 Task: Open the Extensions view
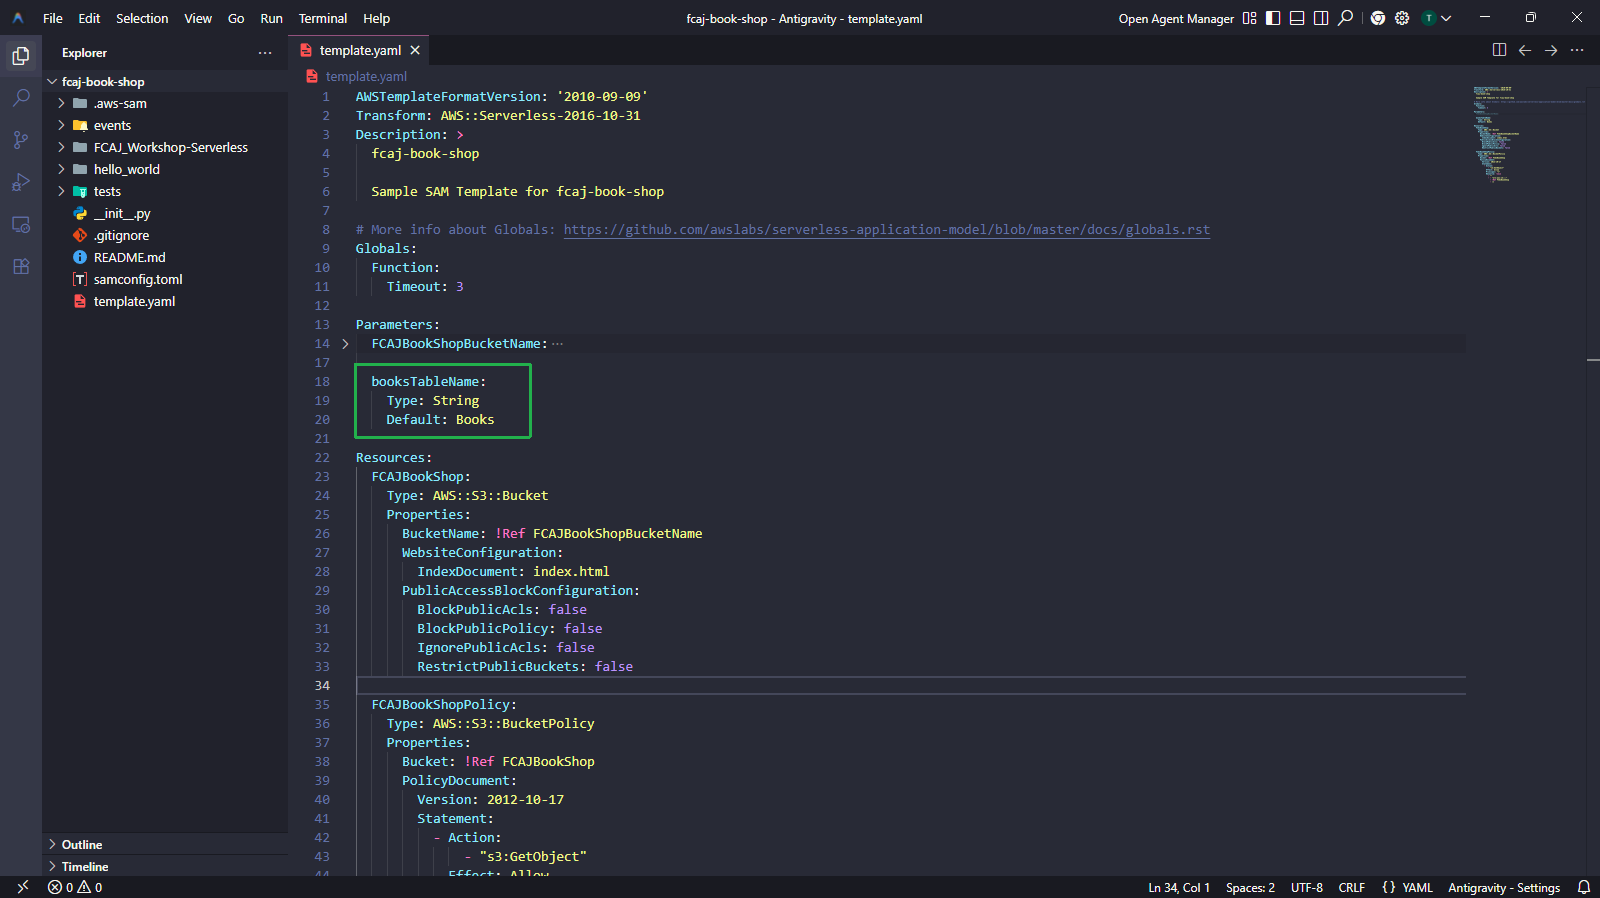click(21, 266)
